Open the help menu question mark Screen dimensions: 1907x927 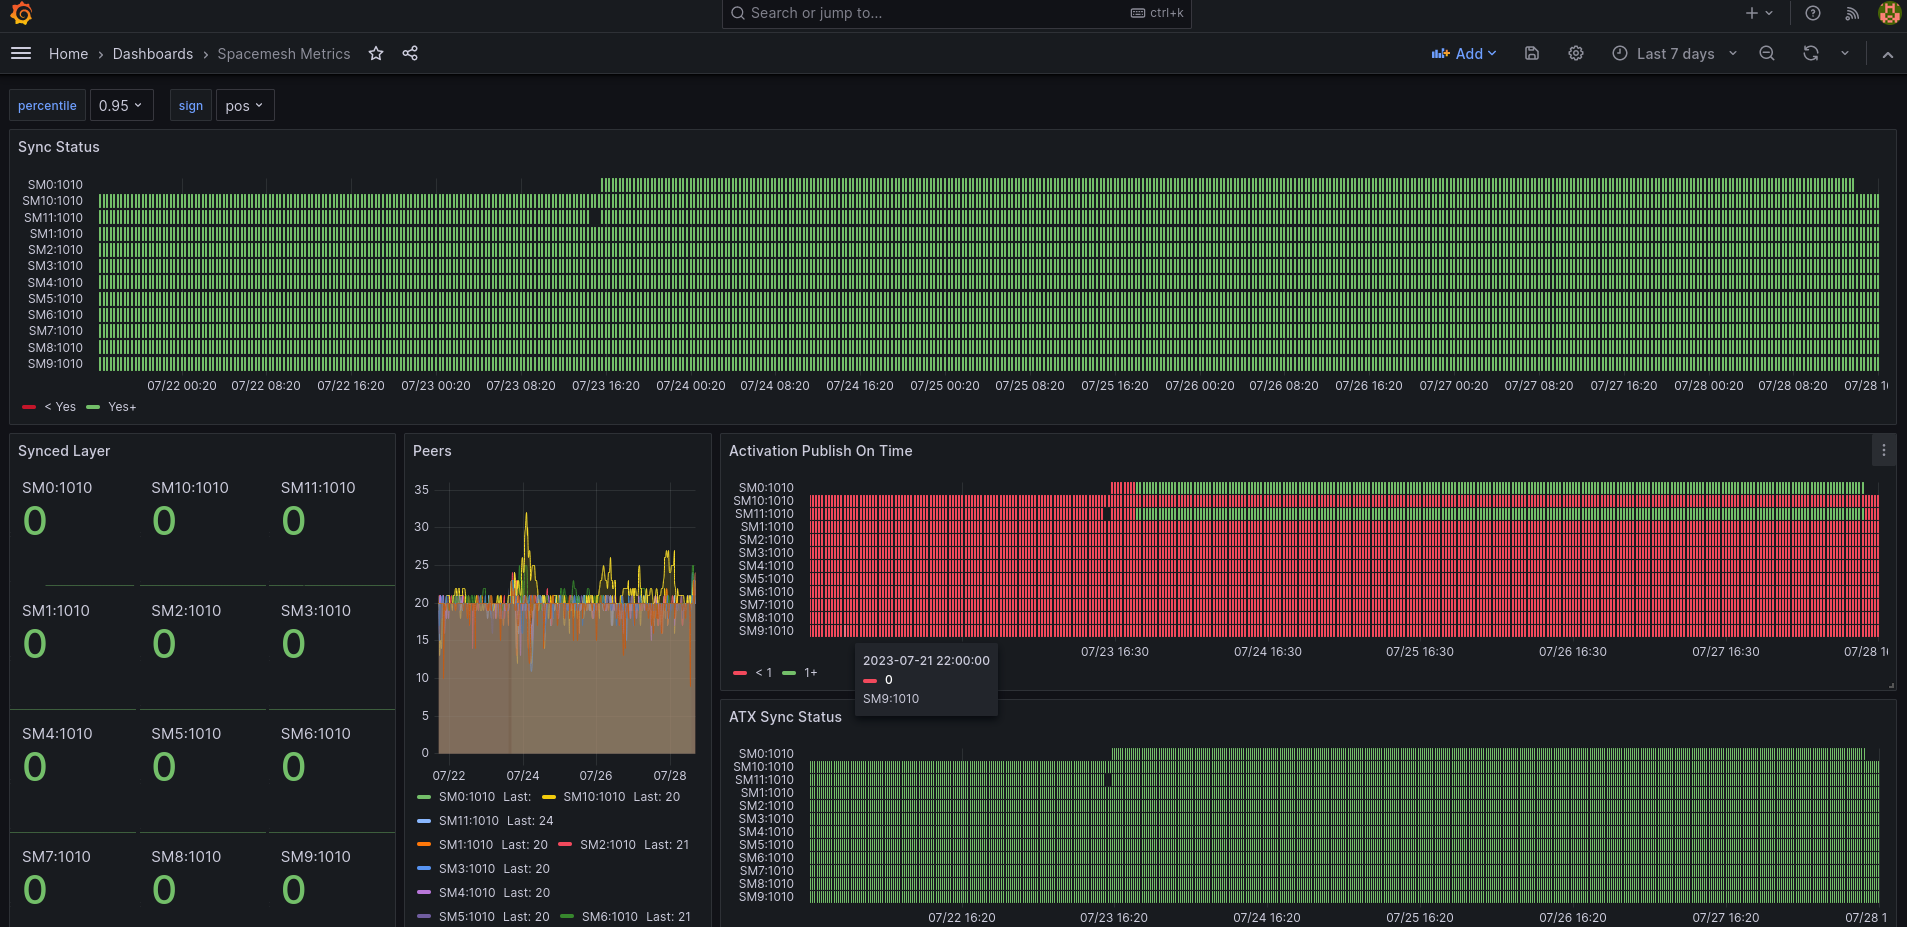[x=1811, y=14]
